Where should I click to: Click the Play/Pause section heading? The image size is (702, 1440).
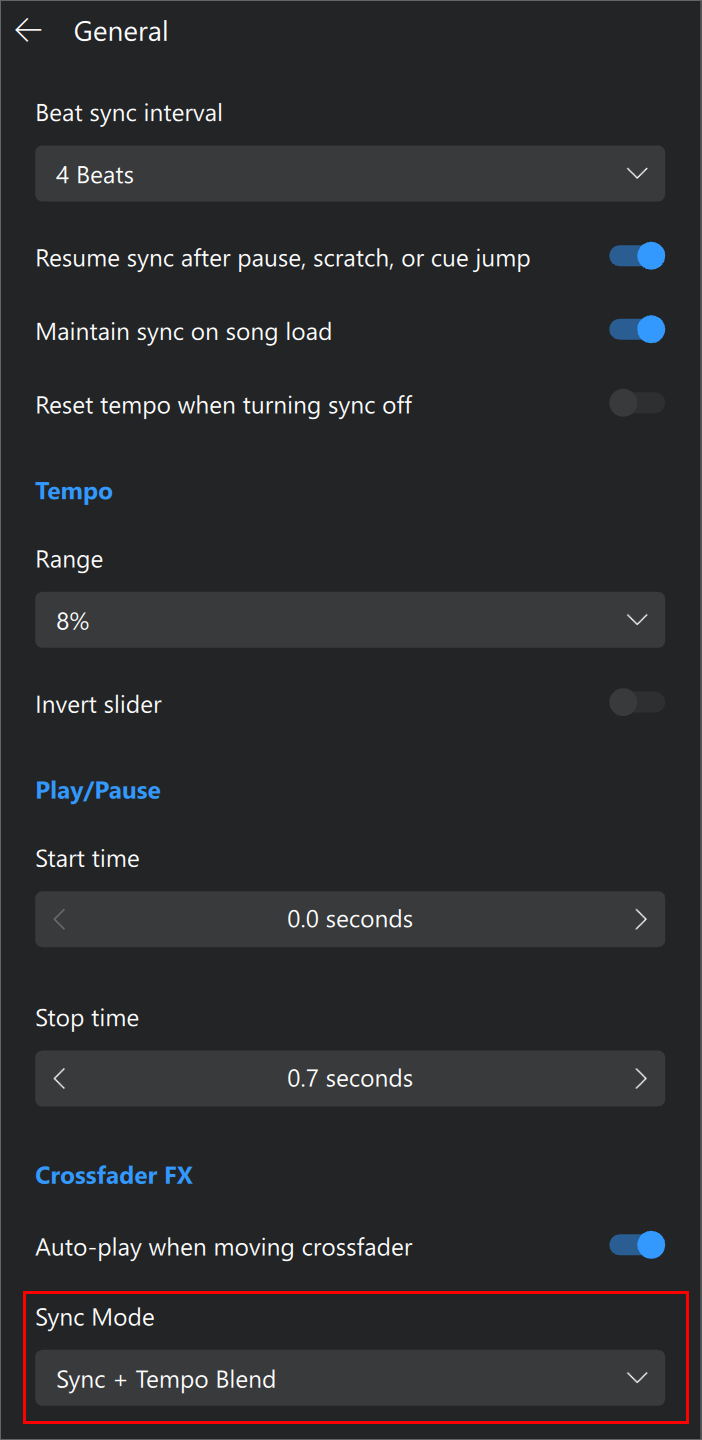click(98, 790)
